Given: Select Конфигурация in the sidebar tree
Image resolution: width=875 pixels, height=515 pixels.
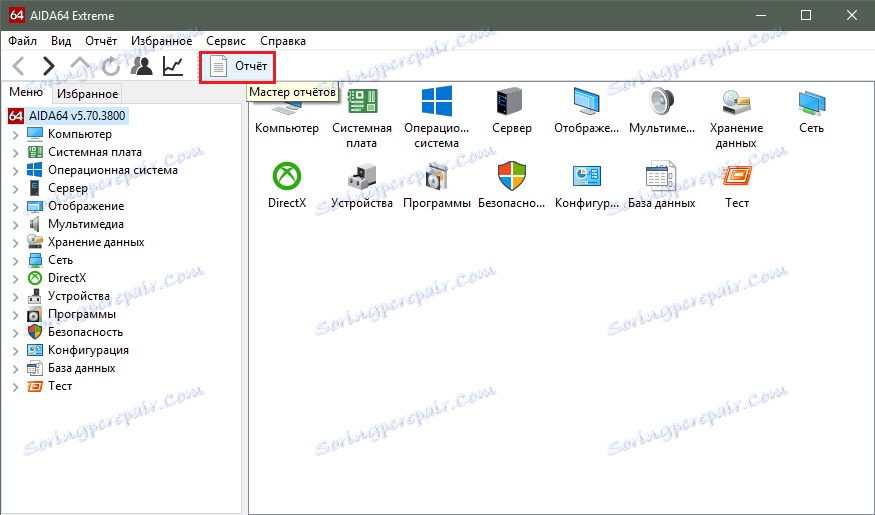Looking at the screenshot, I should point(88,350).
